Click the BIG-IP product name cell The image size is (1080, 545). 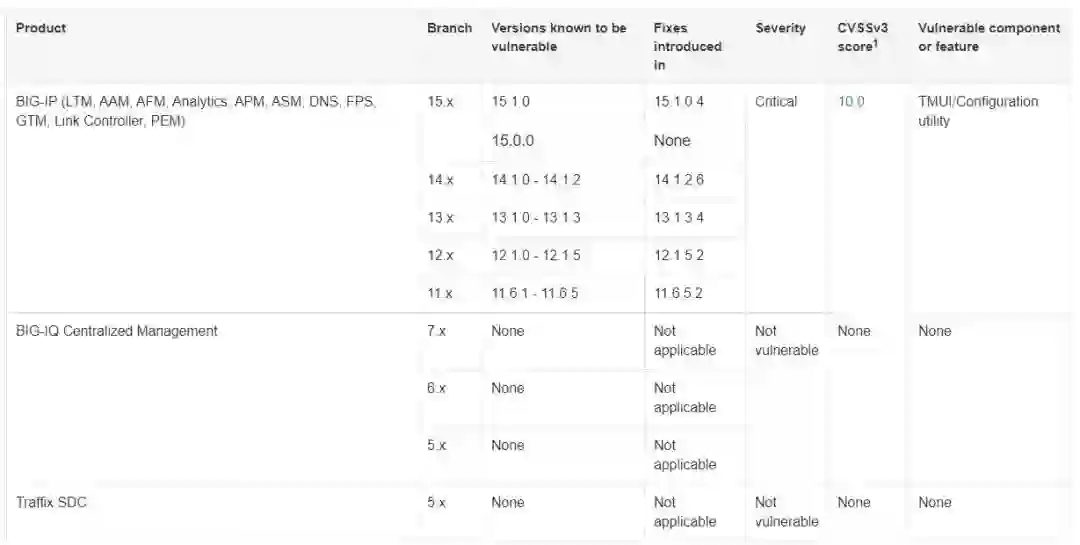click(x=196, y=111)
